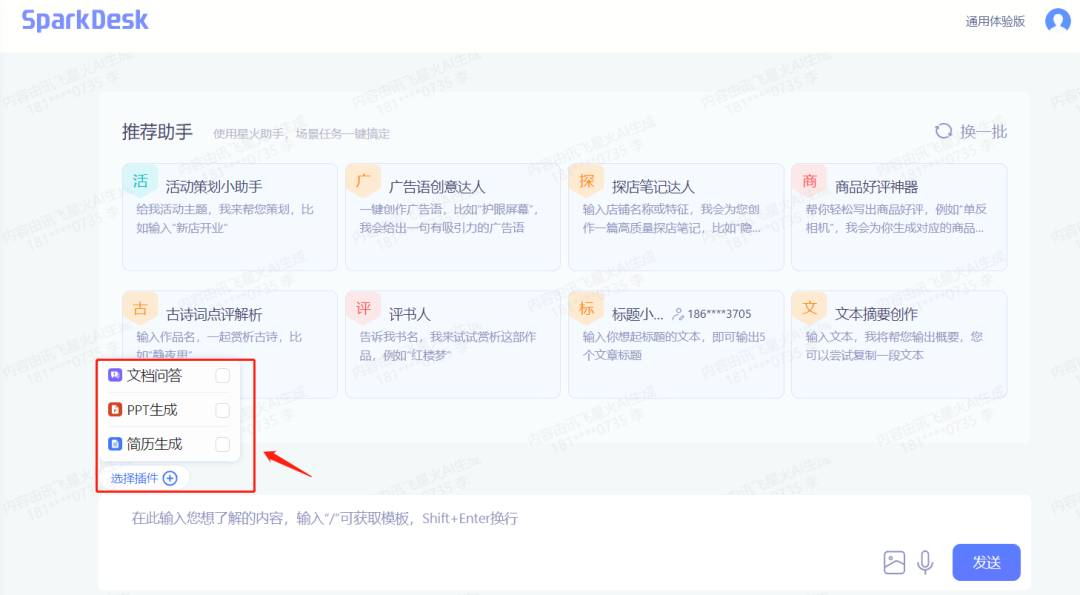Click the 评 badge of 评书人

pyautogui.click(x=363, y=309)
